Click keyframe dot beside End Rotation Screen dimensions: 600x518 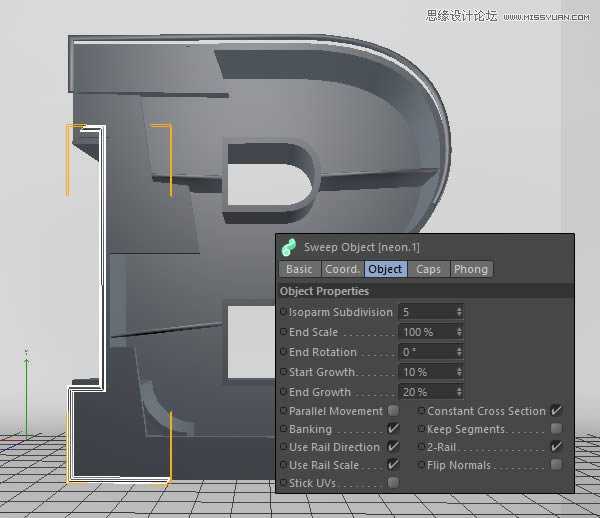284,352
